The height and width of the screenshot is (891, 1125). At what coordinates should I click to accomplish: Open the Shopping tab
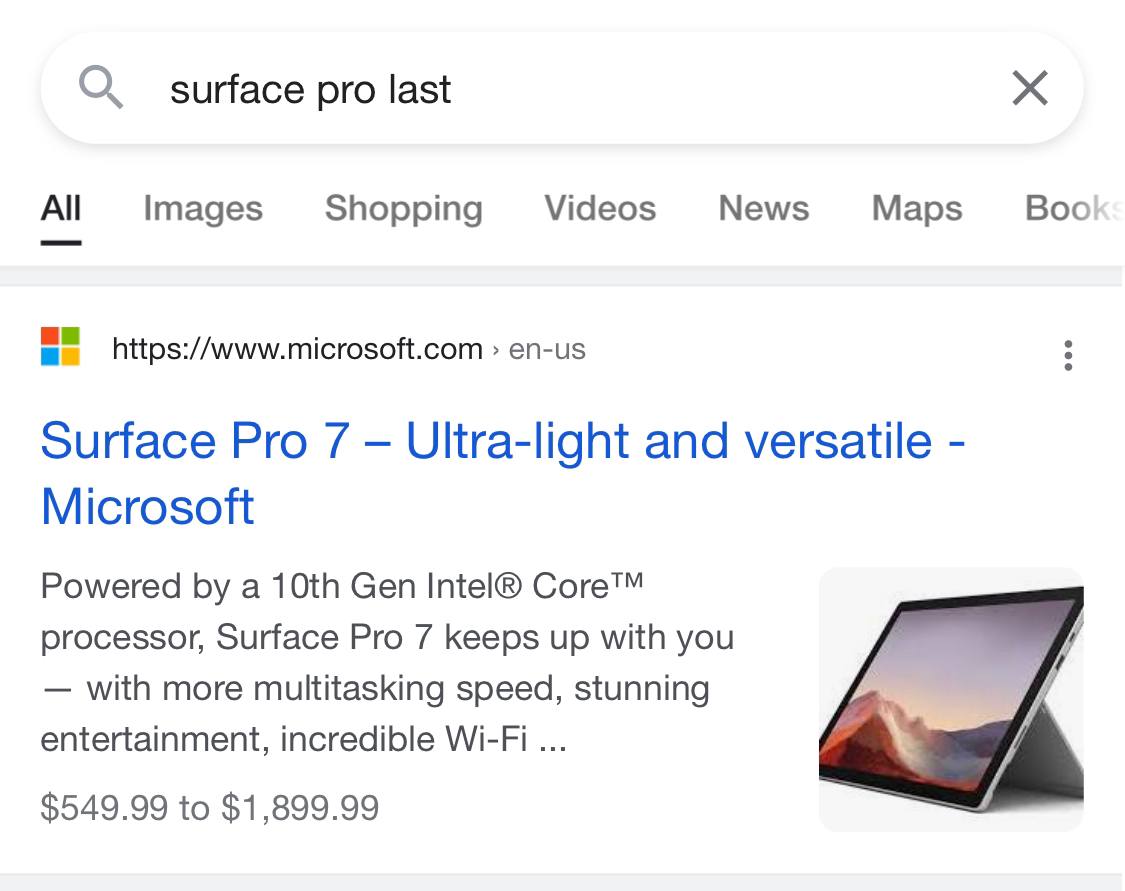click(403, 208)
